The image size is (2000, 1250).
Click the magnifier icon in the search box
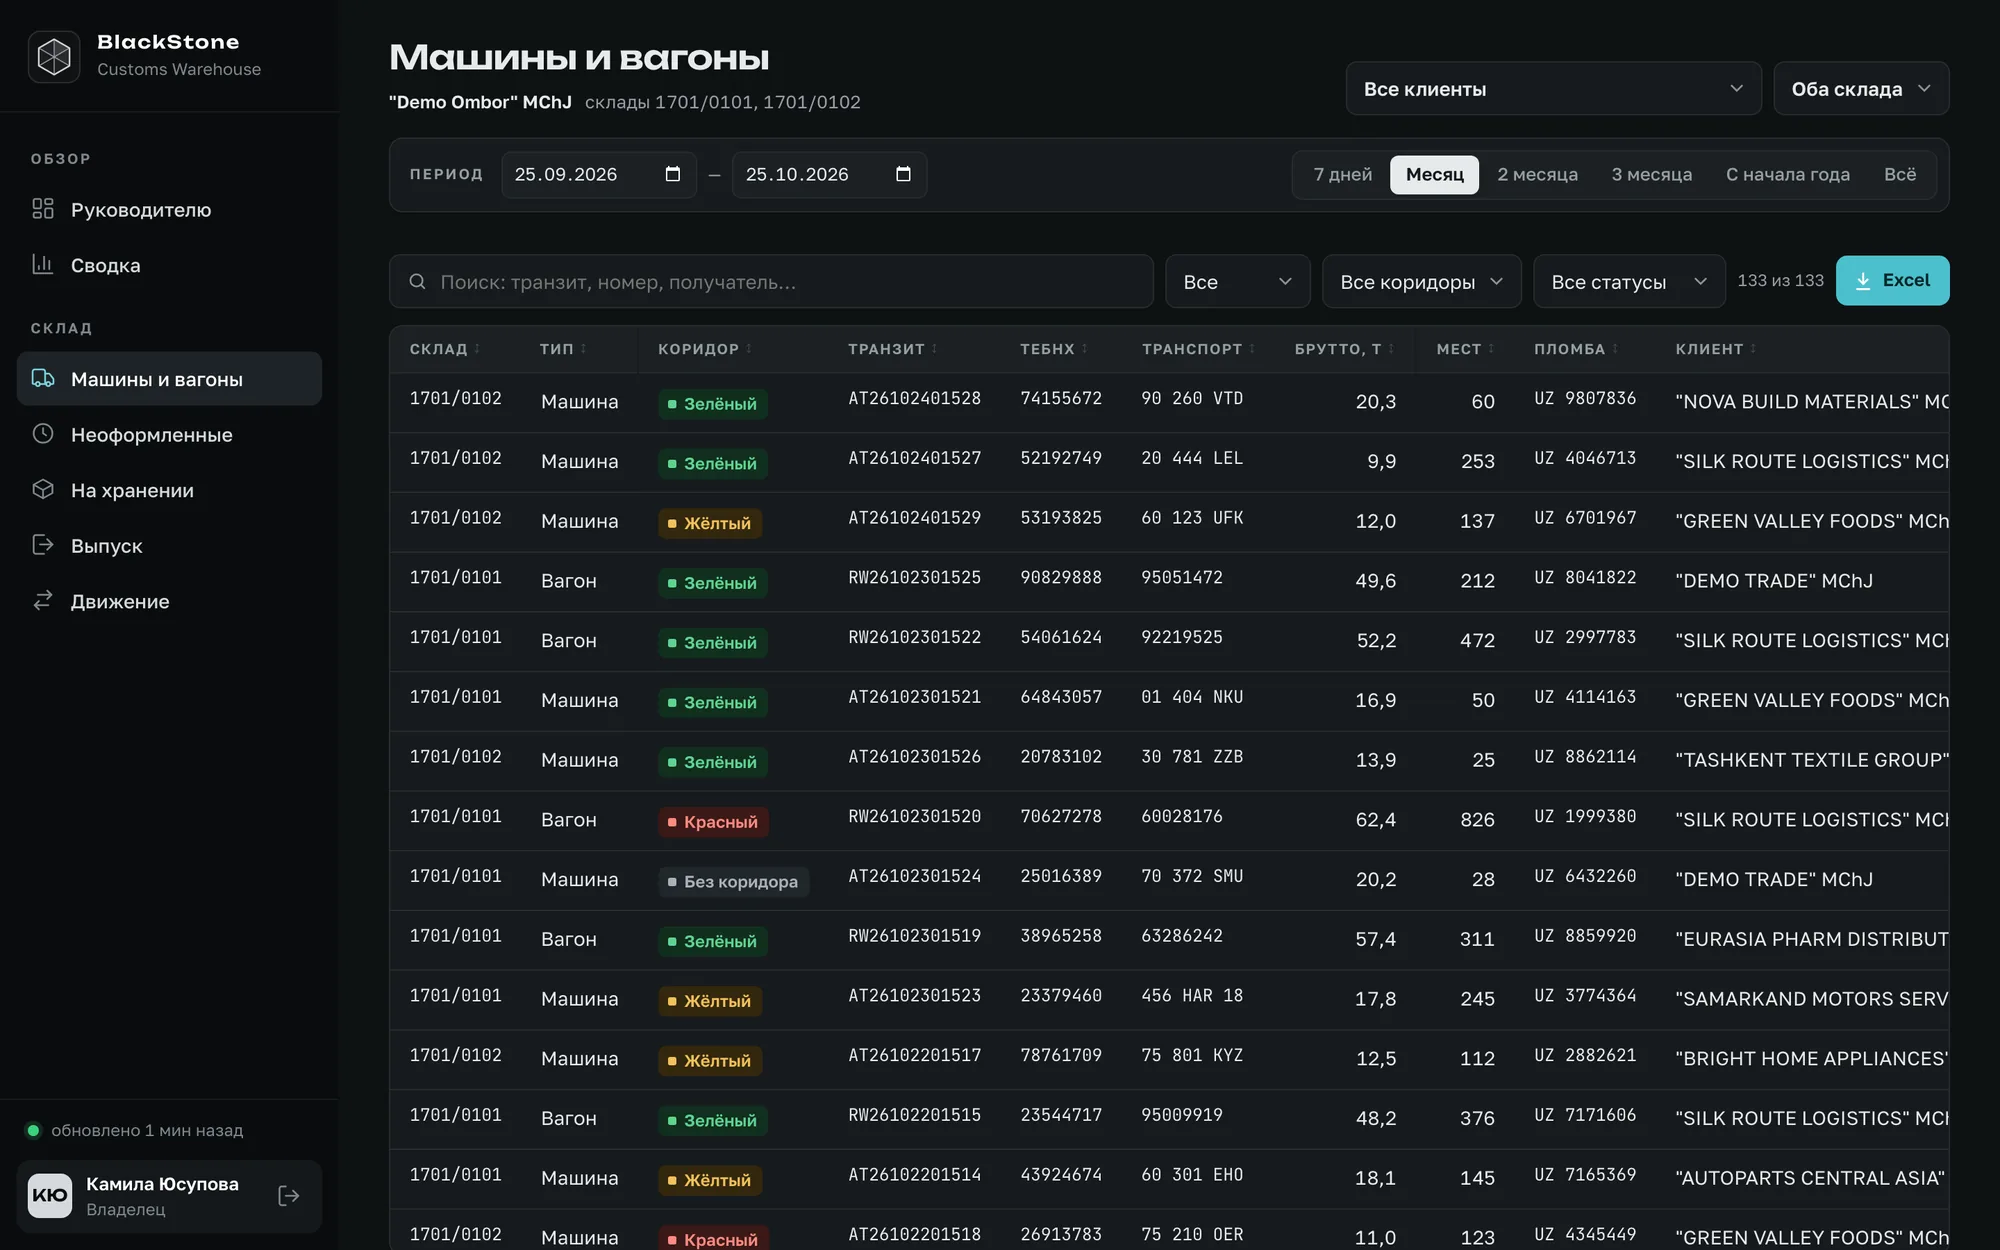pyautogui.click(x=418, y=282)
